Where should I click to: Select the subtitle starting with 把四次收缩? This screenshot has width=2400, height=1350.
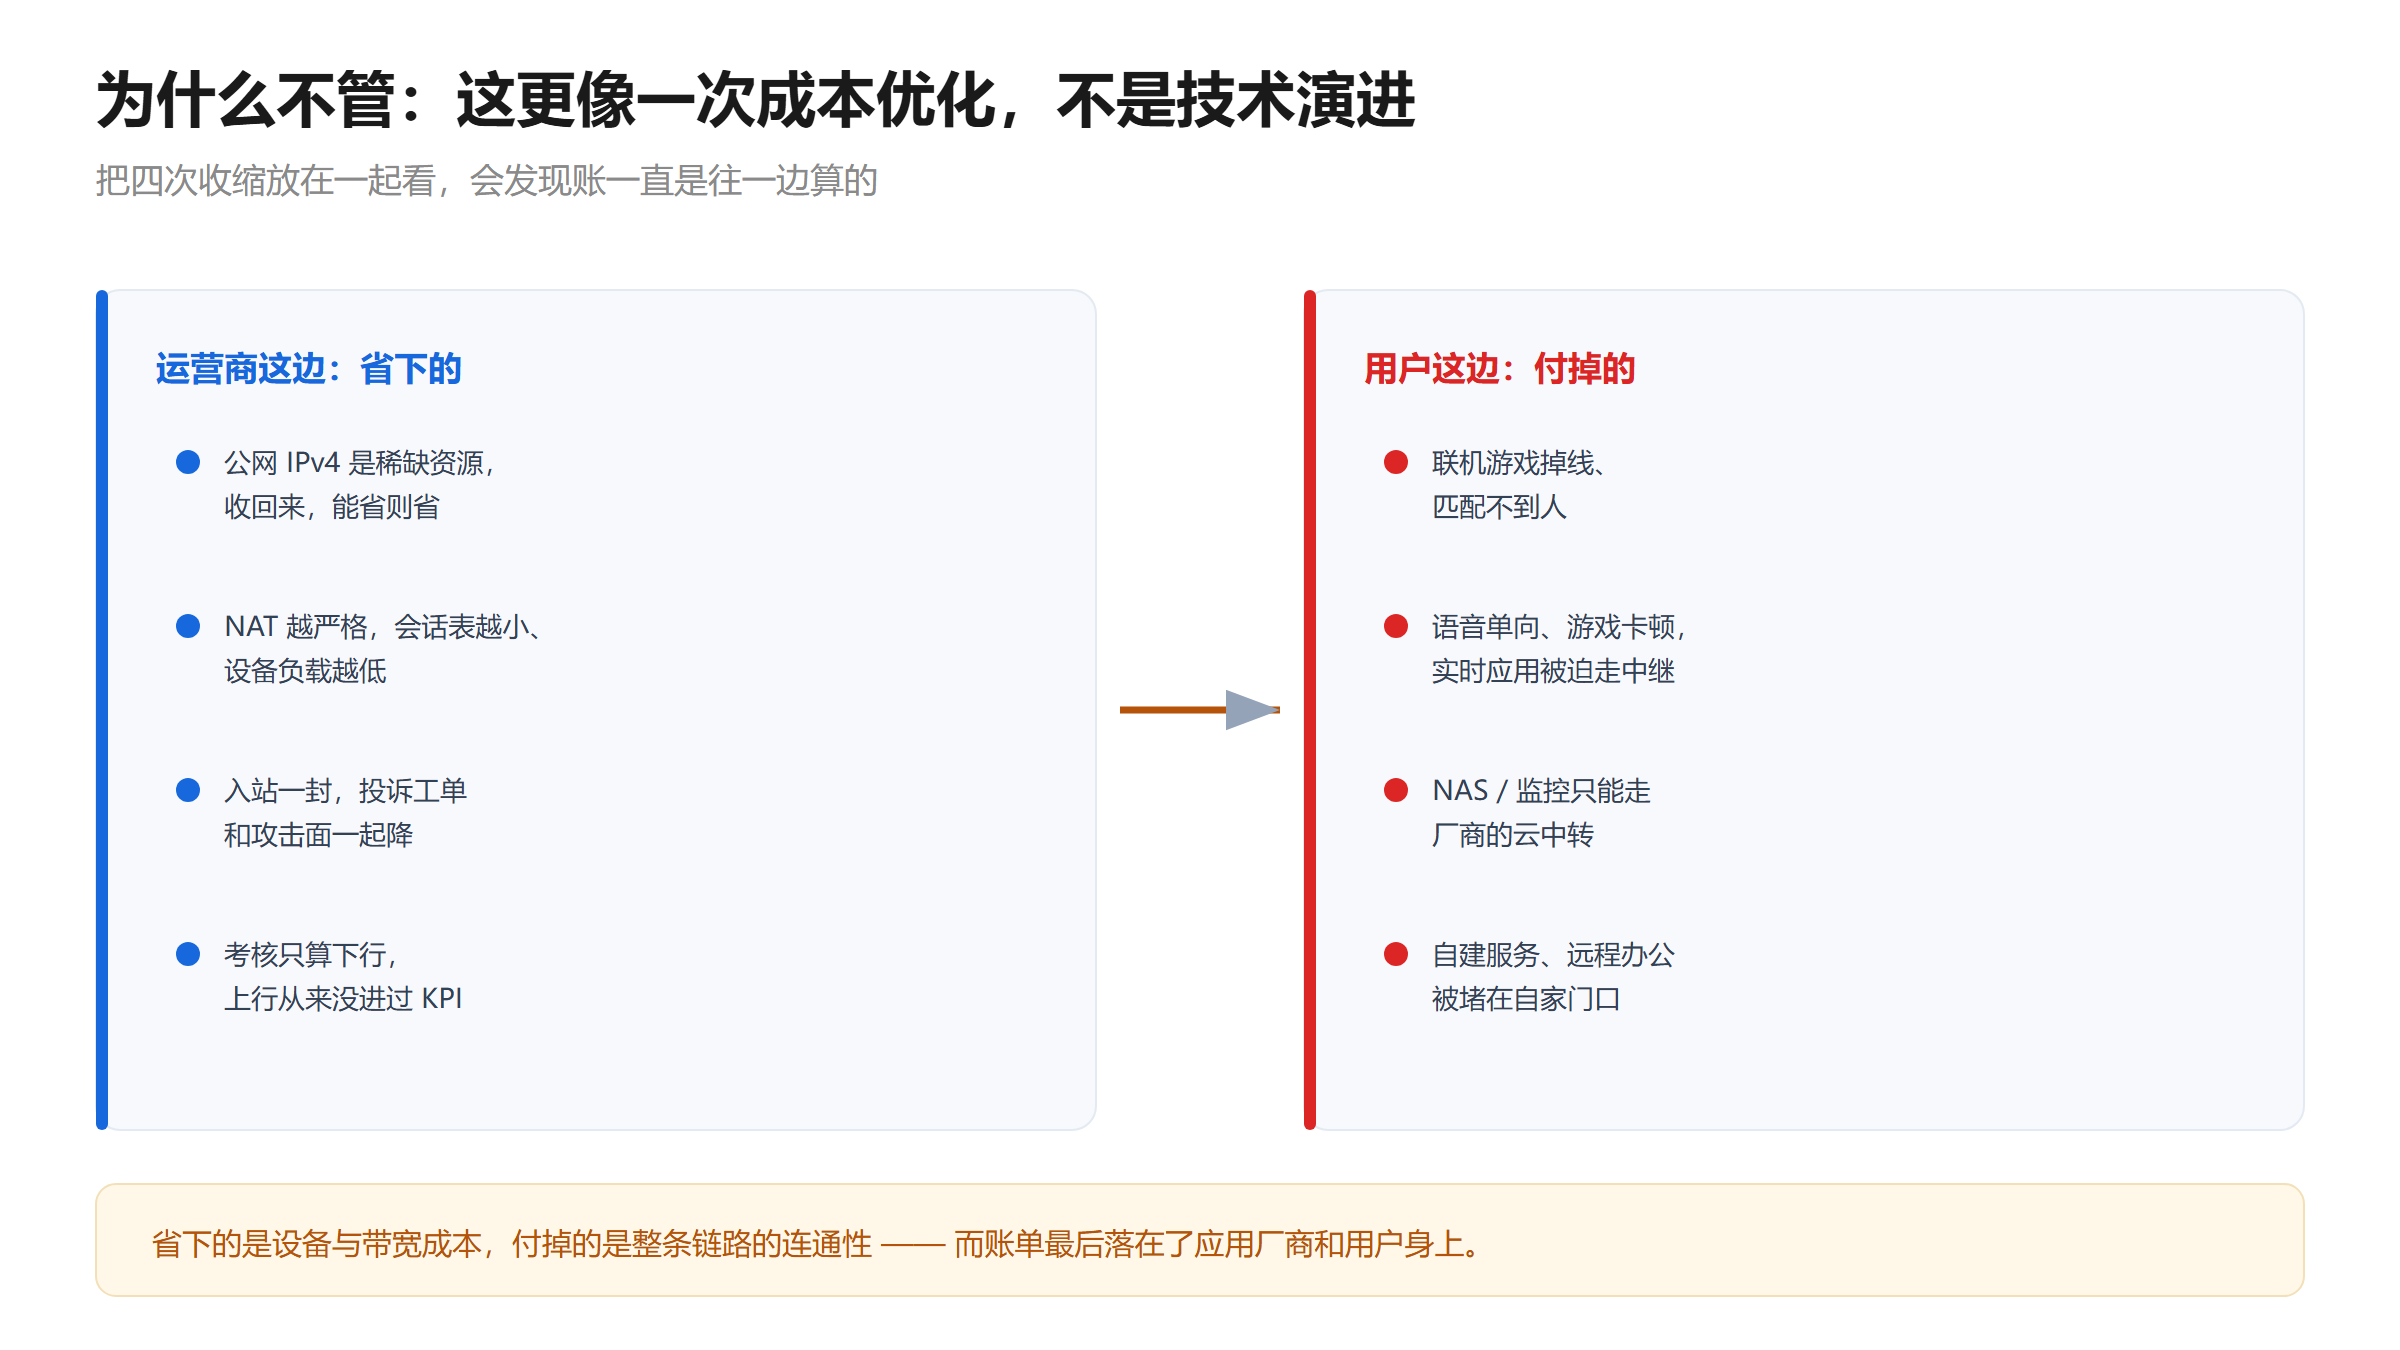[486, 181]
